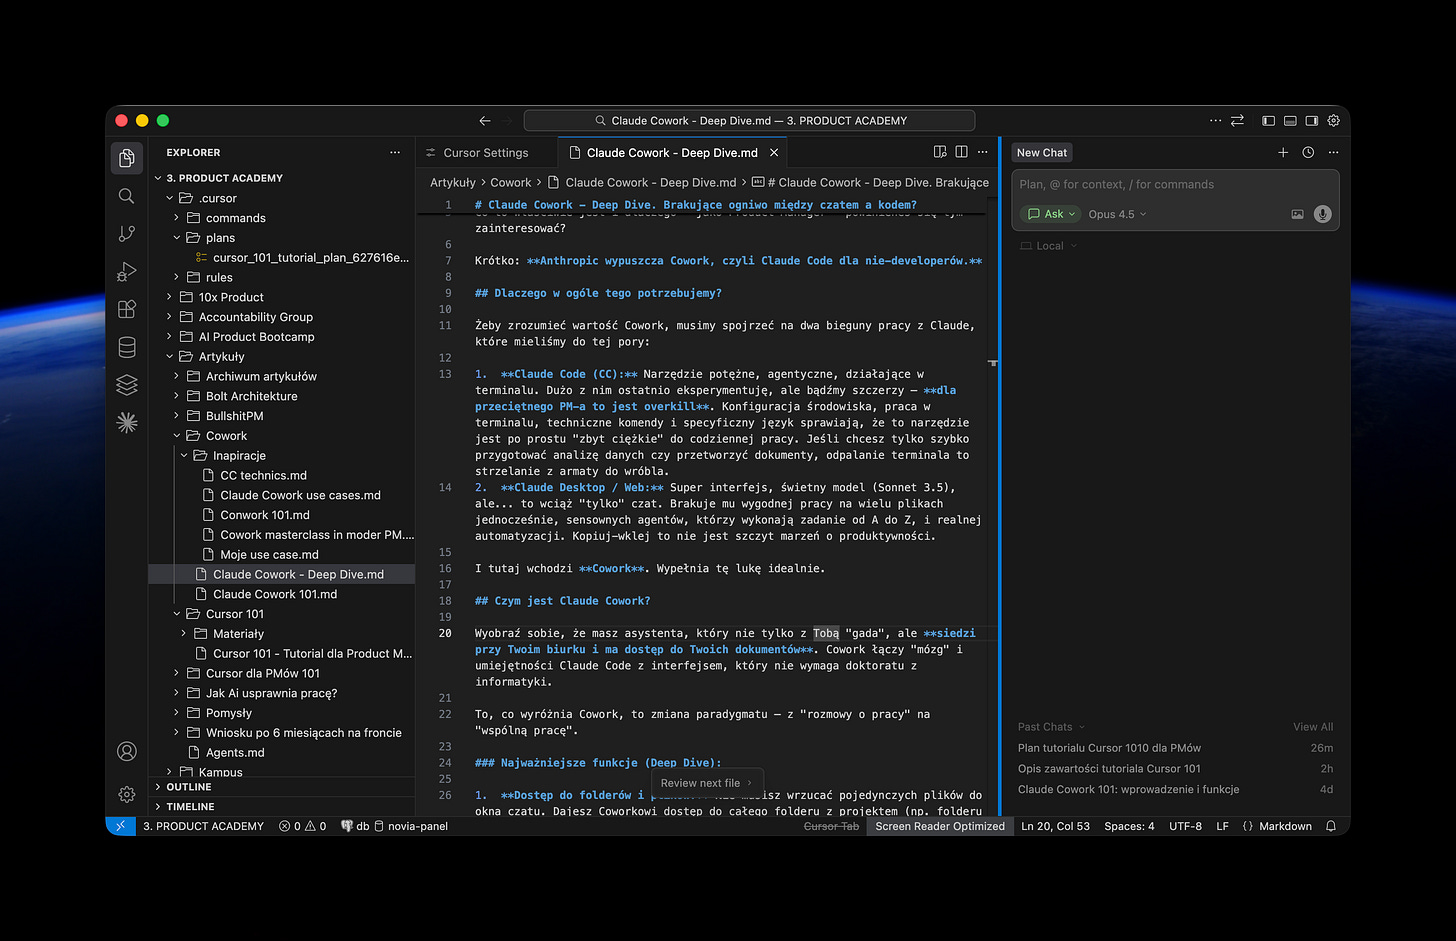Open the Search icon in activity bar
1456x941 pixels.
pos(126,196)
